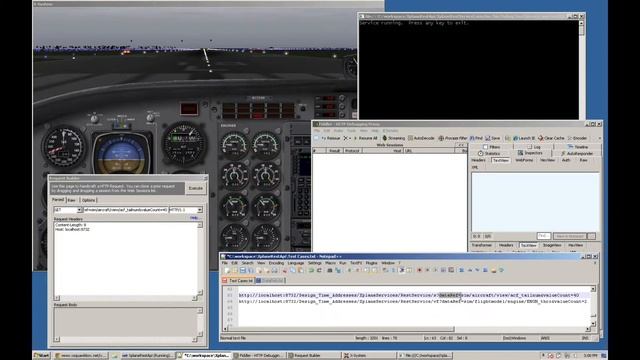Select the request Raw inspector tab
The height and width of the screenshot is (360, 640).
click(x=583, y=160)
